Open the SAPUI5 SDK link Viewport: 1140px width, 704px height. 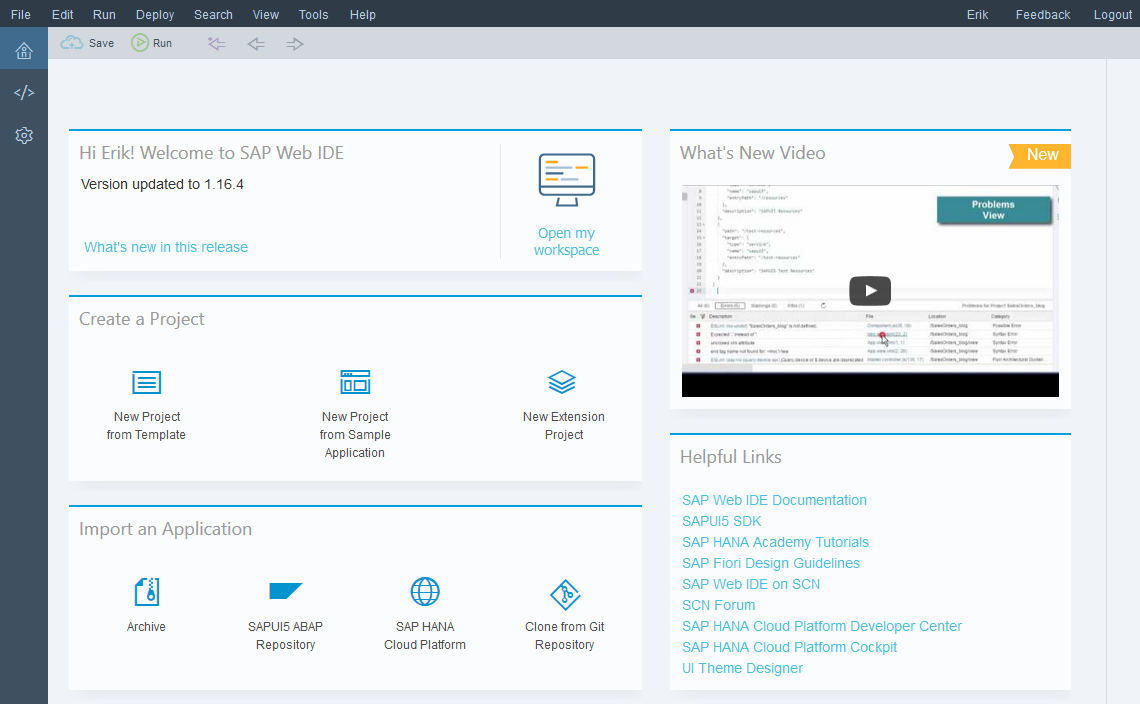pos(721,521)
